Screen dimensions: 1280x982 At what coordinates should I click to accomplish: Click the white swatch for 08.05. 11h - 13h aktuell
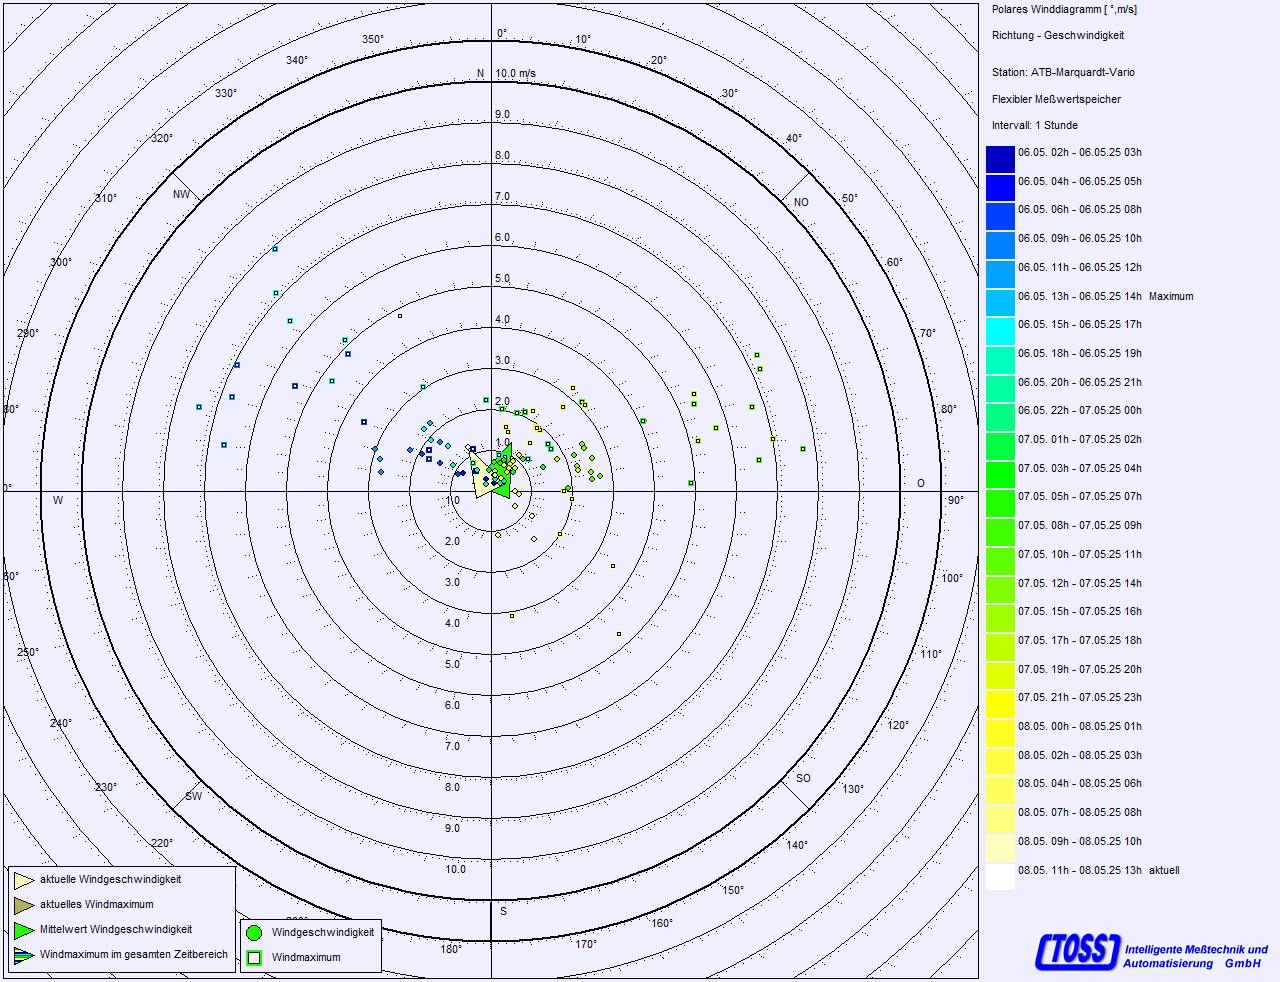[x=1000, y=877]
